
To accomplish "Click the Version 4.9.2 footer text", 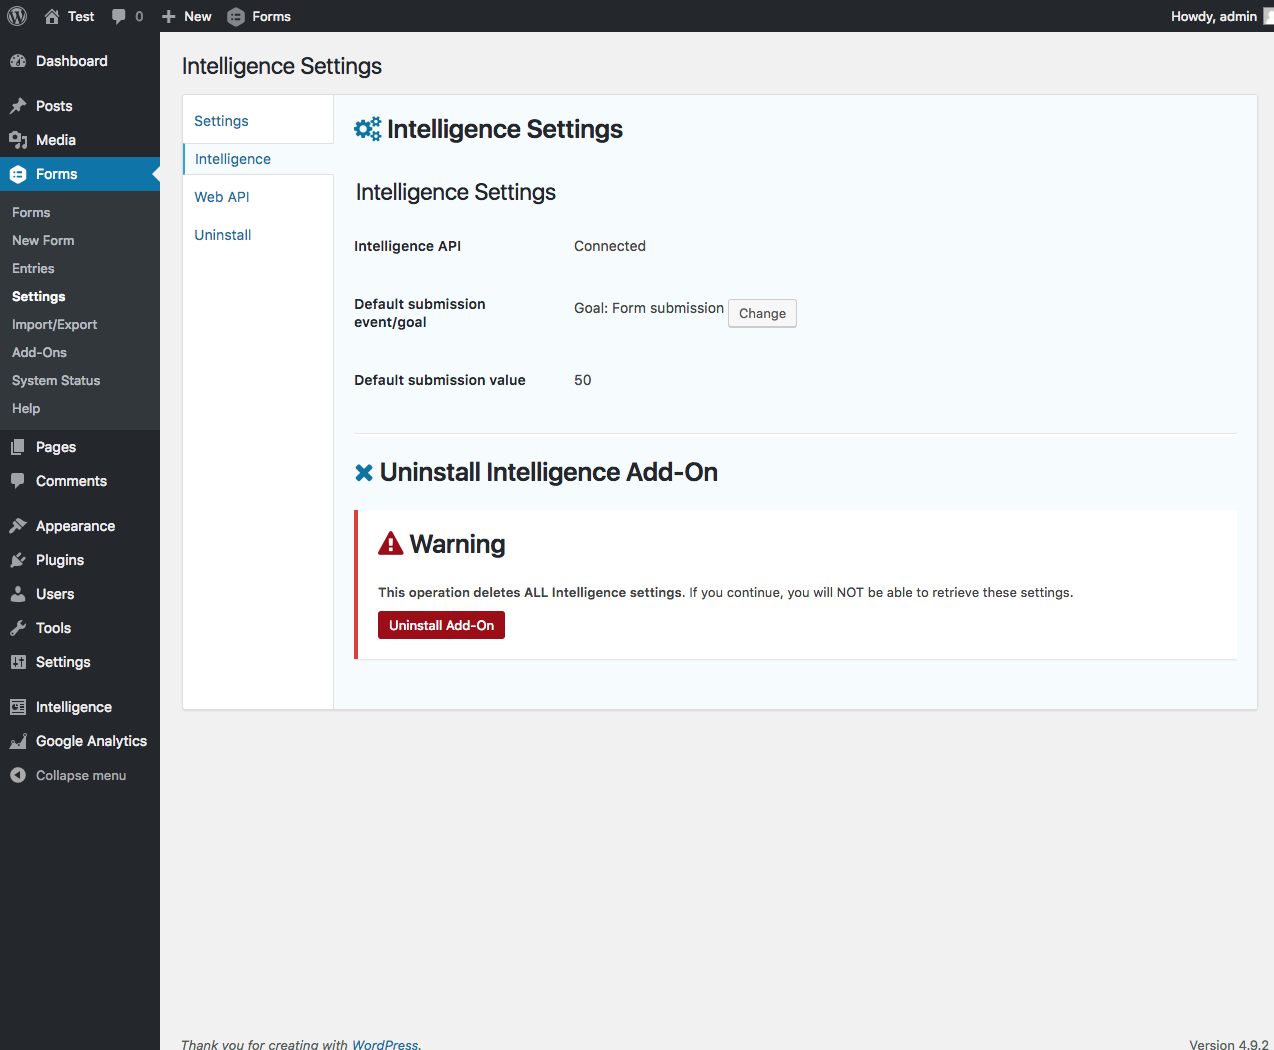I will (x=1229, y=1044).
